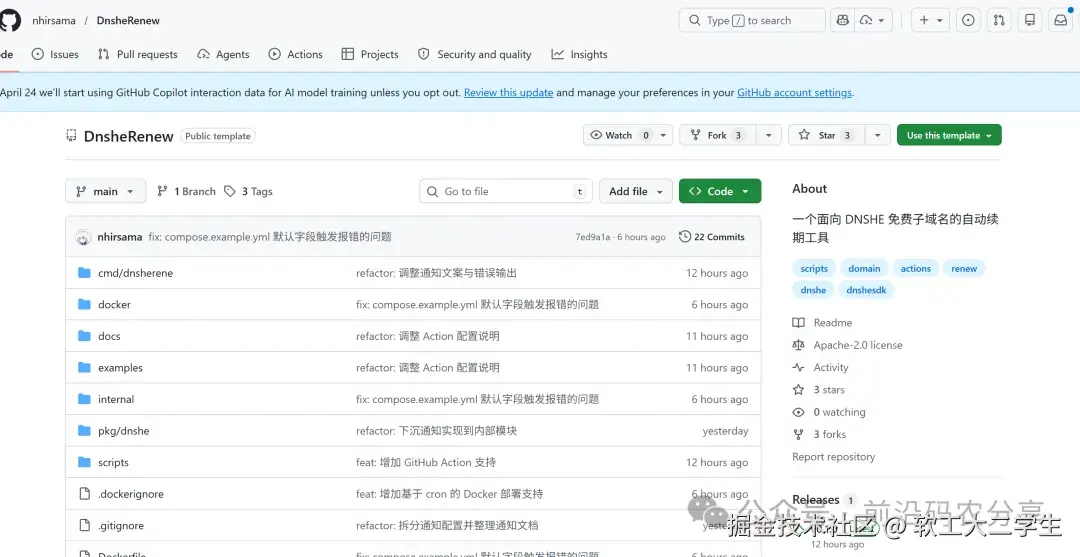Viewport: 1080px width, 557px height.
Task: Click the docs folder icon
Action: tap(84, 336)
